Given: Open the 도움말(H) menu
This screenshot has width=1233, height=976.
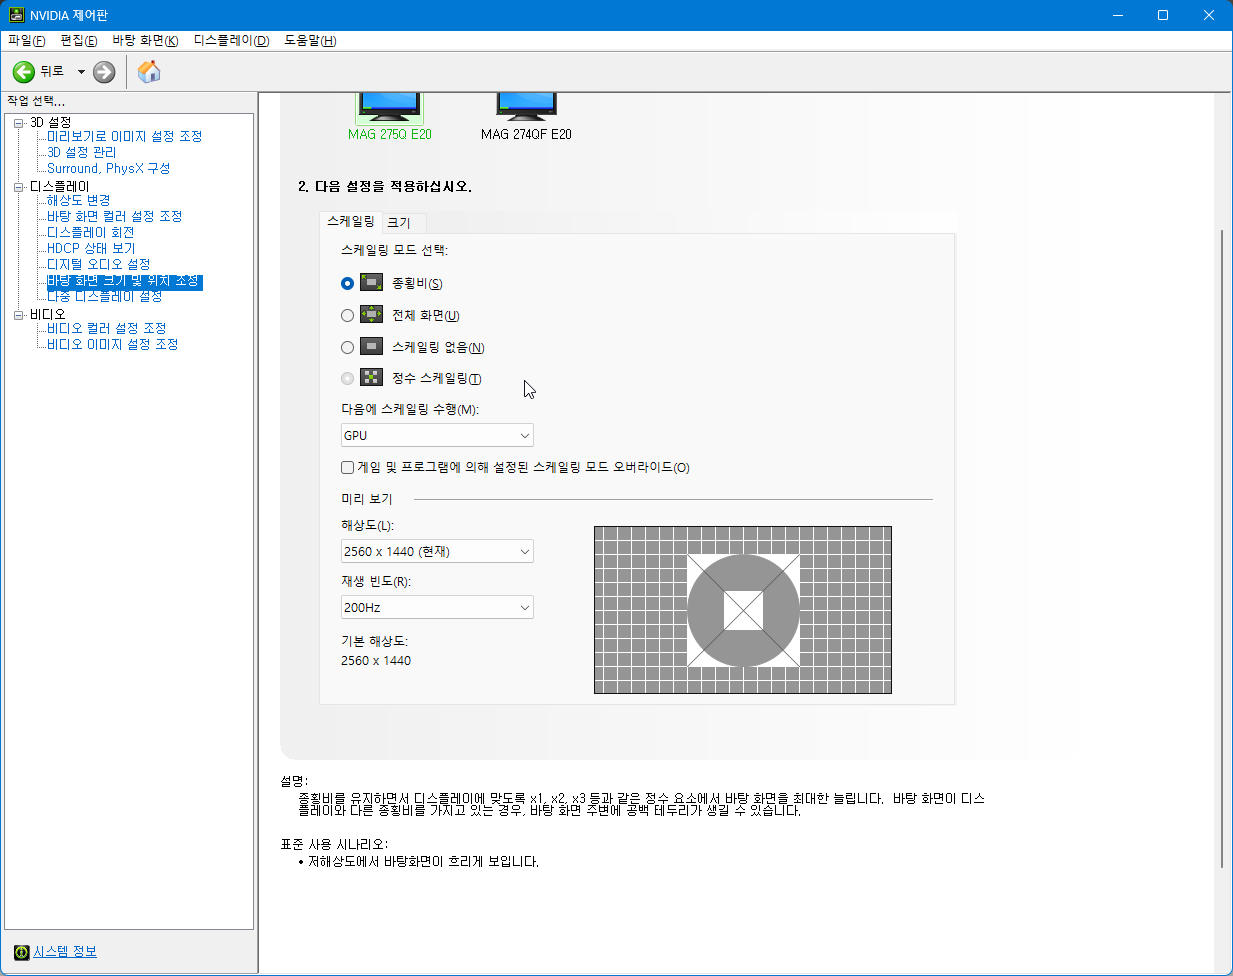Looking at the screenshot, I should coord(310,41).
